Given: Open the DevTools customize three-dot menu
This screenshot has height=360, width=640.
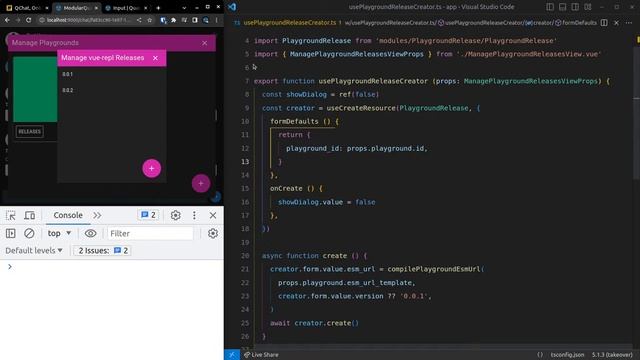Looking at the screenshot, I should click(x=194, y=215).
